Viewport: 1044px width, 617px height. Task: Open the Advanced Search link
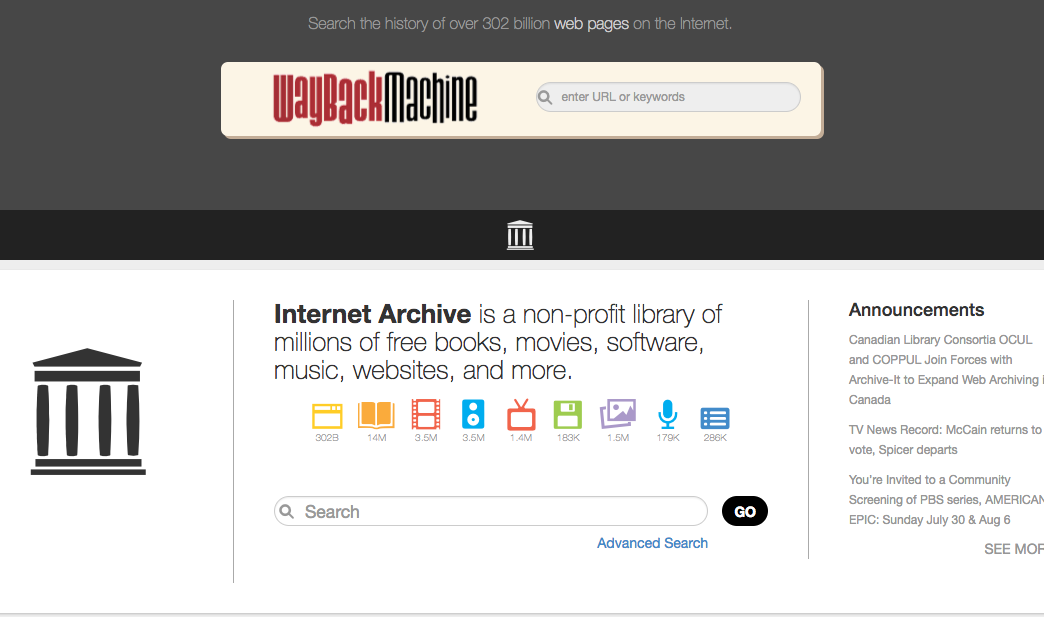click(x=652, y=543)
